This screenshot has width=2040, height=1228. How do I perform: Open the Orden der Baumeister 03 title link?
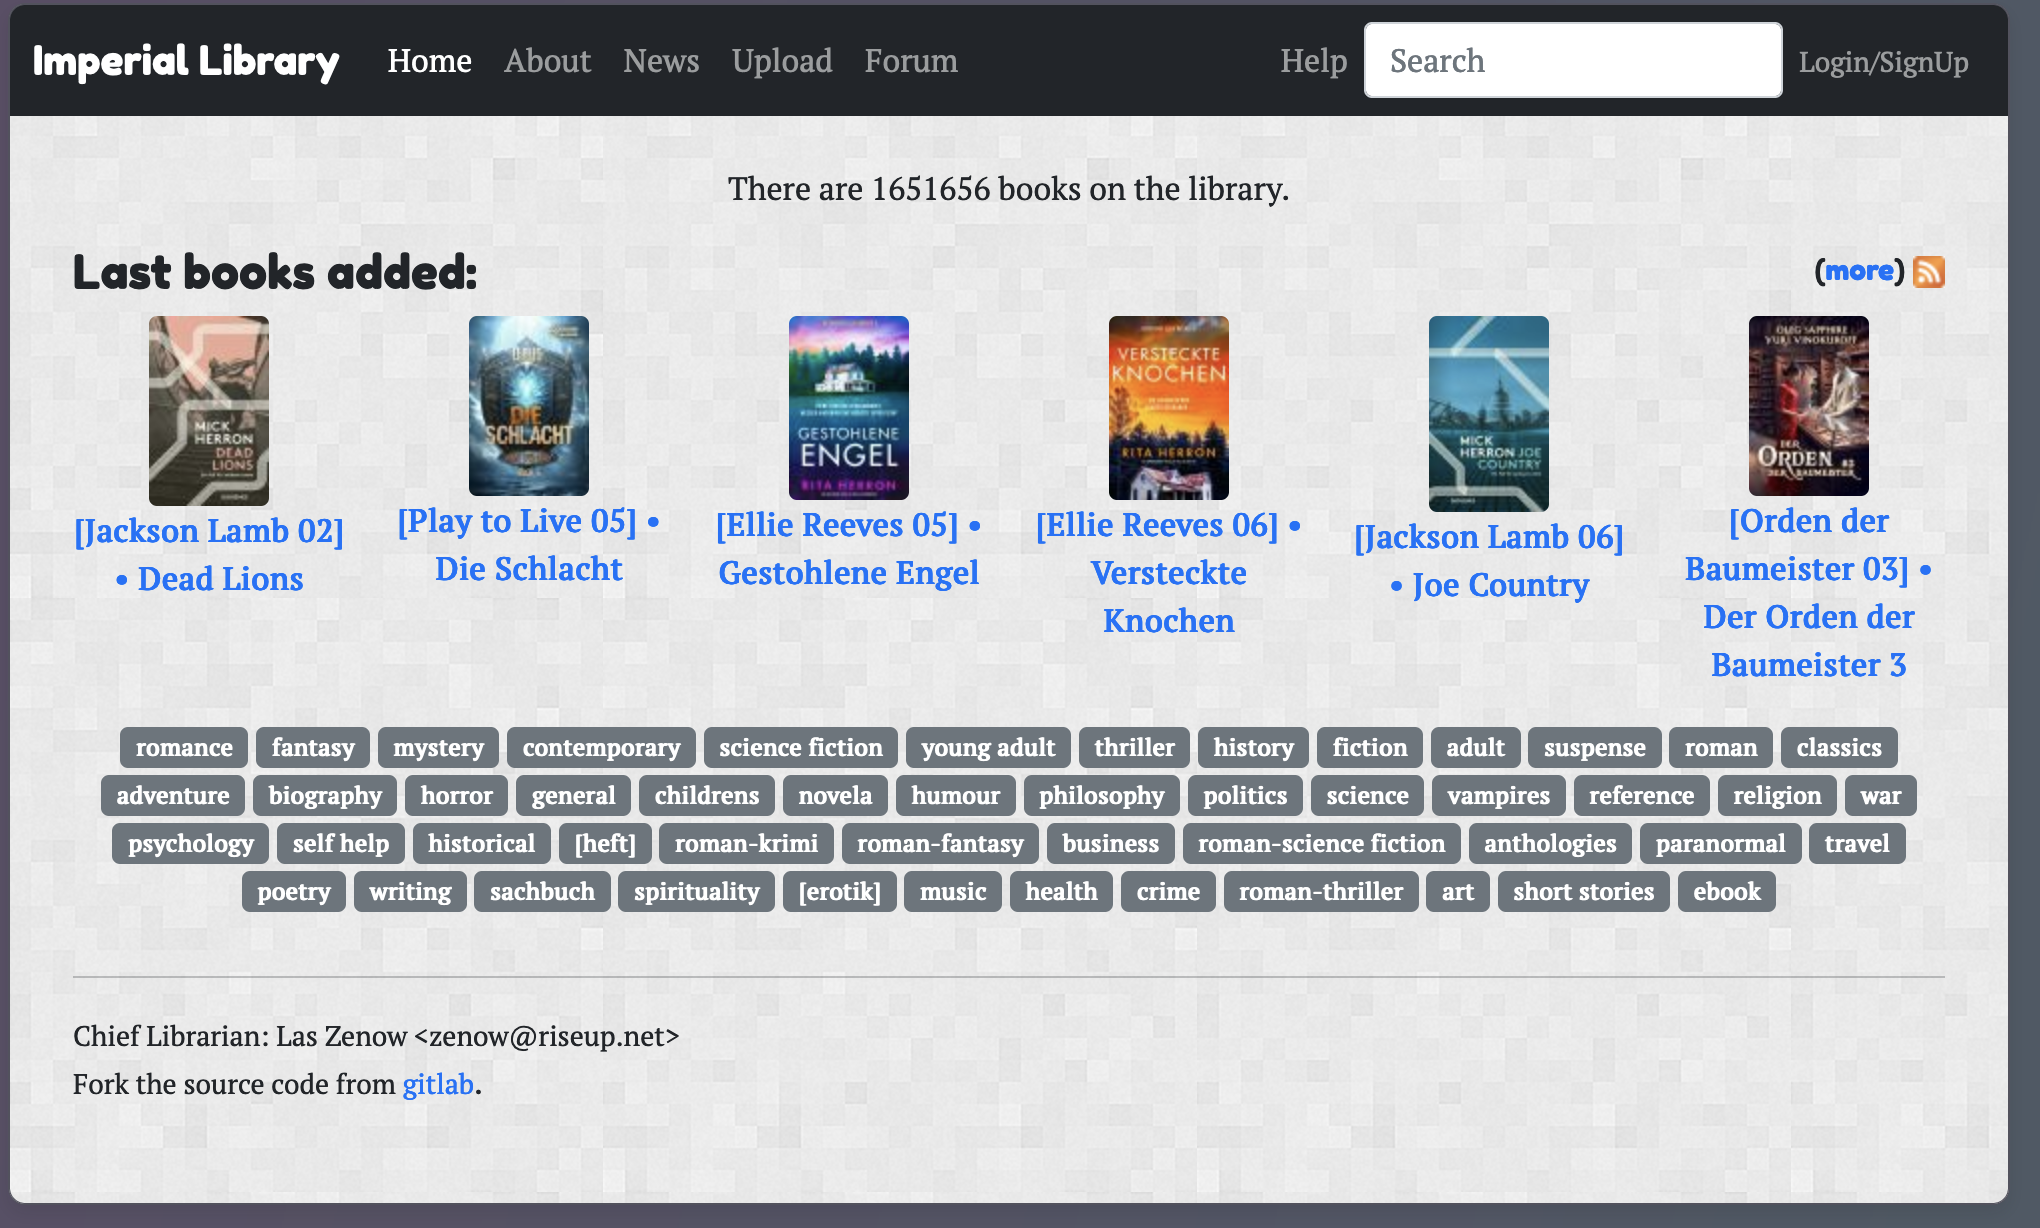tap(1809, 593)
